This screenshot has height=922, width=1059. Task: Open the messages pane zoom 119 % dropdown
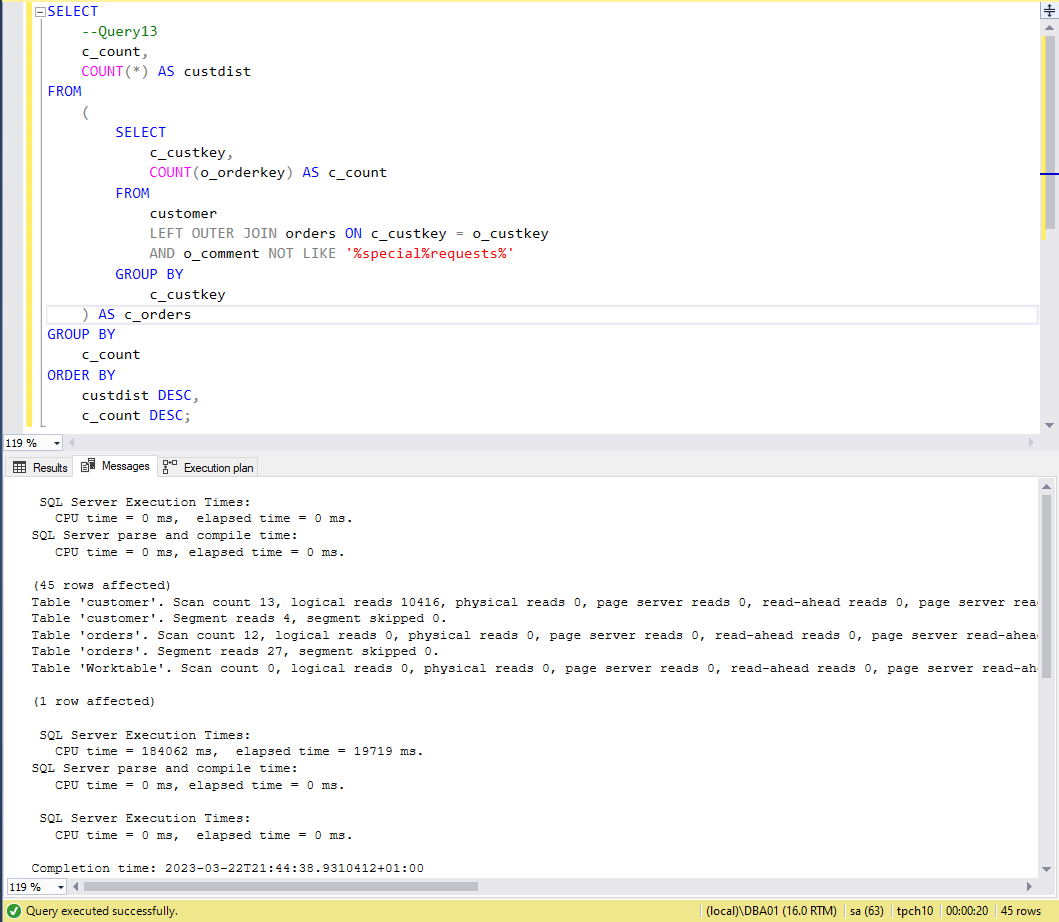(61, 887)
